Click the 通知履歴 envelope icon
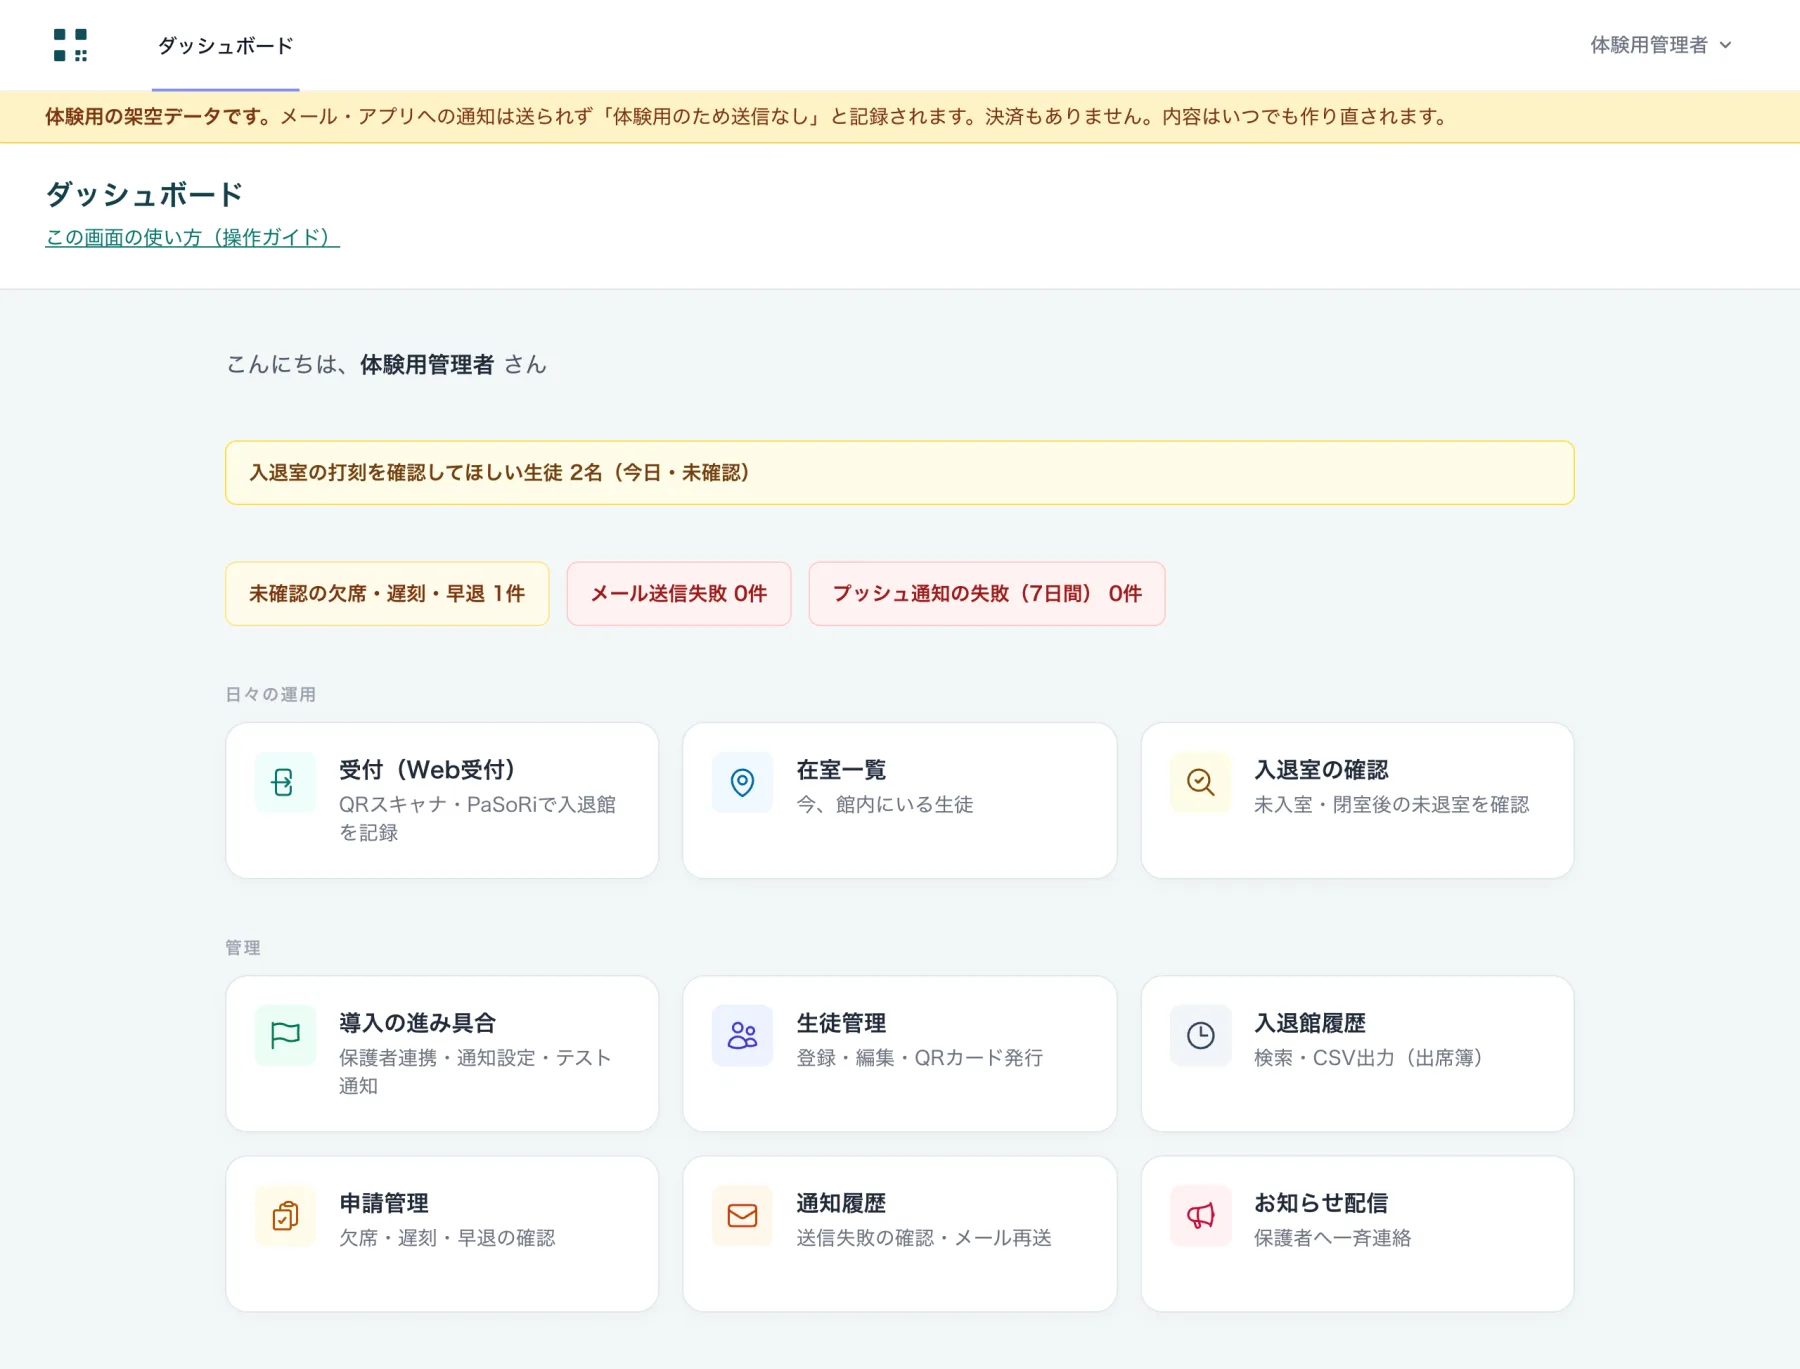Image resolution: width=1800 pixels, height=1369 pixels. [742, 1215]
